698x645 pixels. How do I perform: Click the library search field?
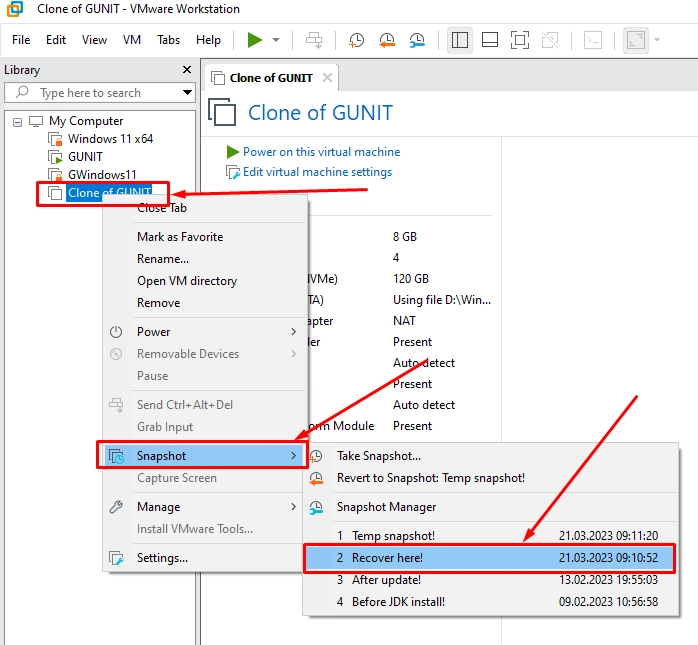pyautogui.click(x=100, y=93)
